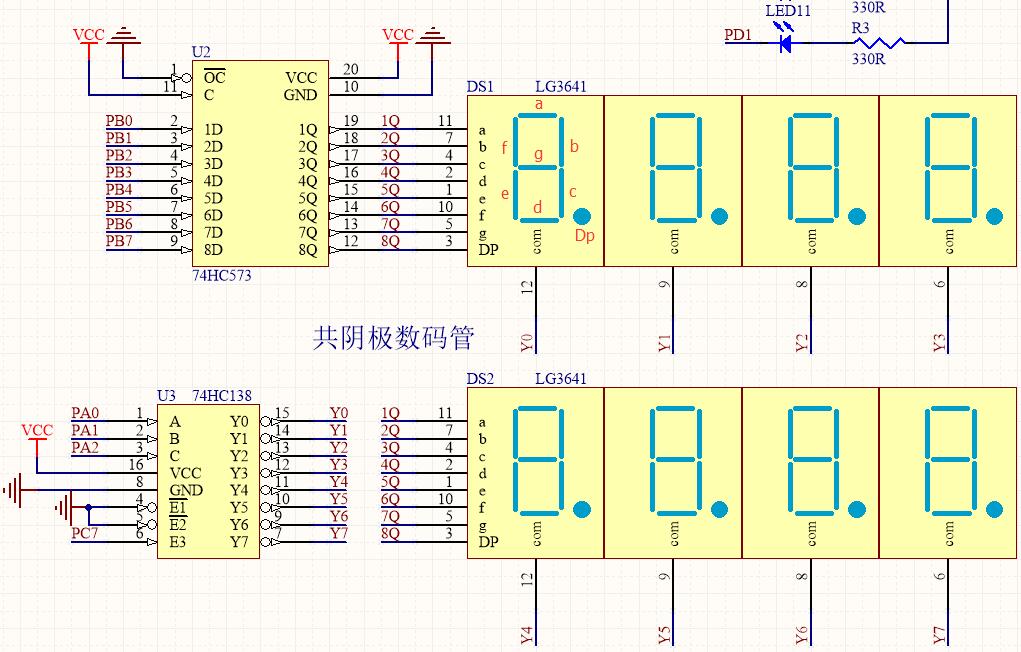Select the 74HC138 part name text
1021x652 pixels.
point(221,395)
